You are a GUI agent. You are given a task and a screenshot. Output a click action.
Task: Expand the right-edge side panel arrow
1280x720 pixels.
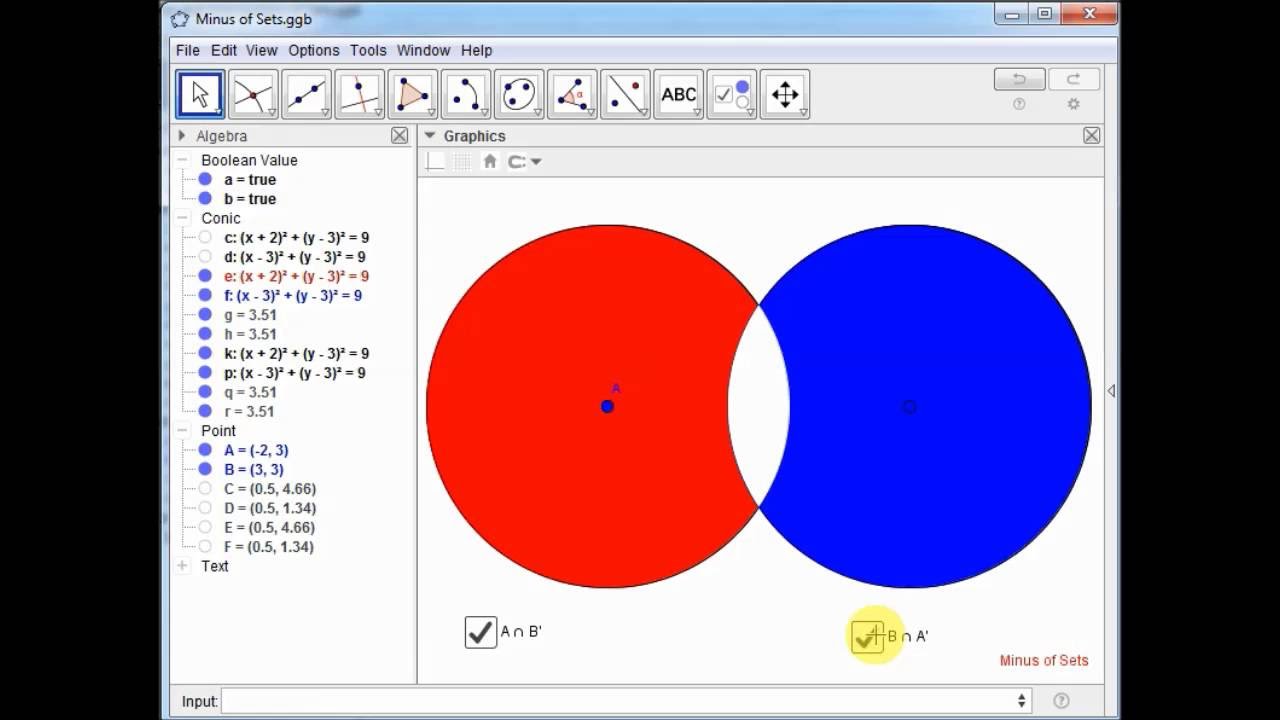[1111, 391]
